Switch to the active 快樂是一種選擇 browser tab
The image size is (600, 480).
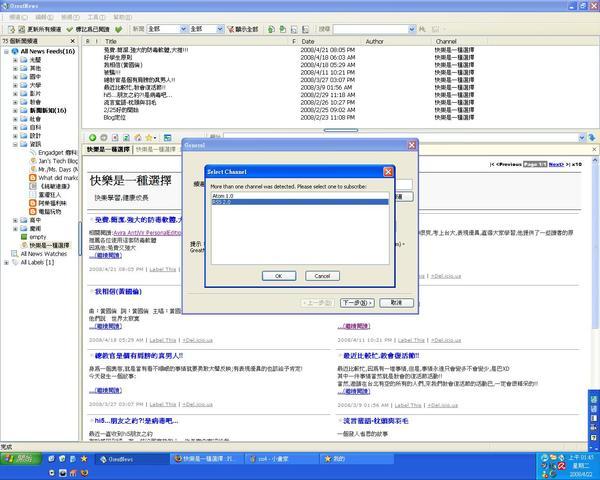click(x=108, y=150)
